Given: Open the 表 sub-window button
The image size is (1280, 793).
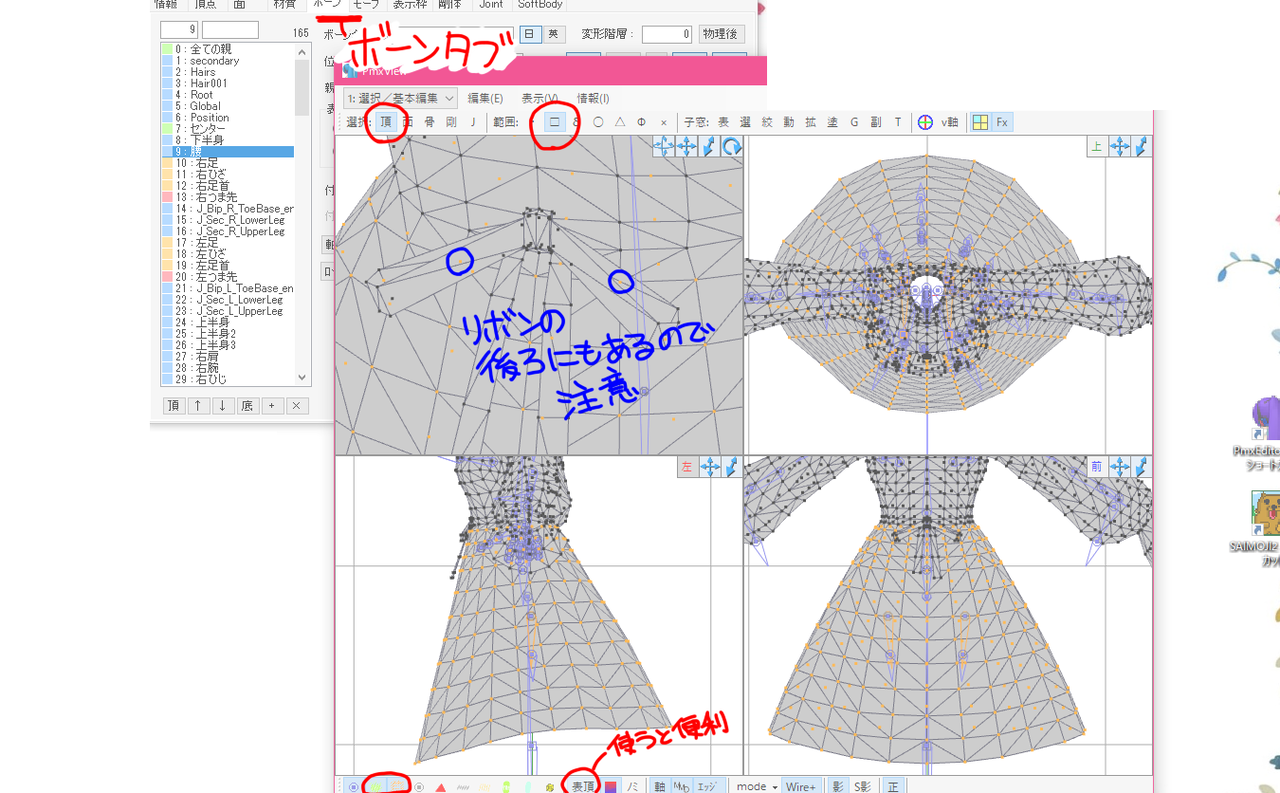Looking at the screenshot, I should pos(723,122).
